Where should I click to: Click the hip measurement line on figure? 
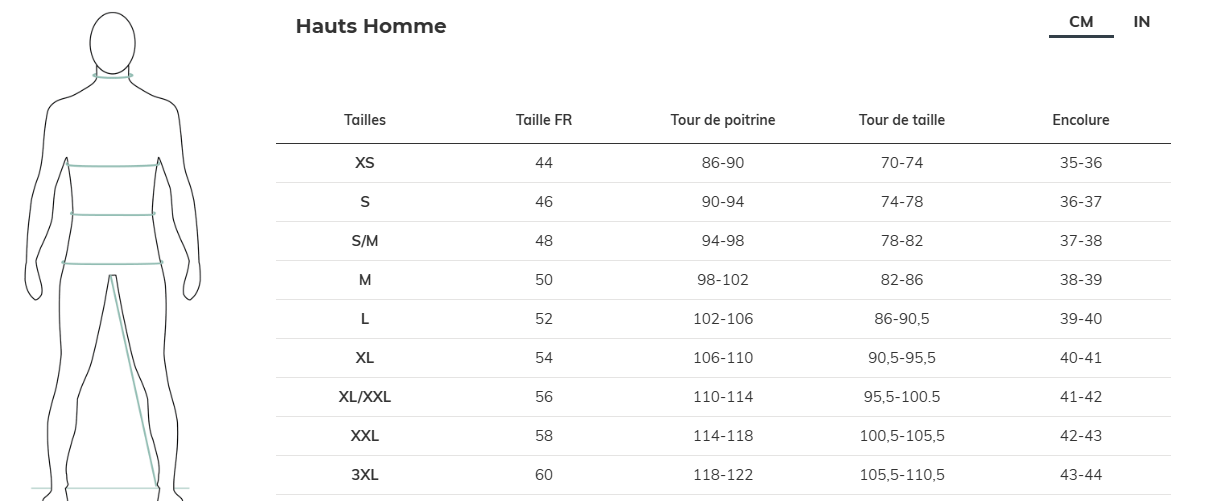tap(112, 264)
